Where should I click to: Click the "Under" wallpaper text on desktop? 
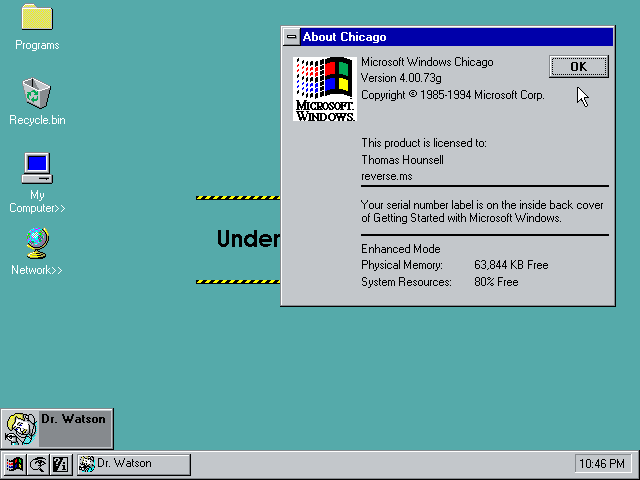248,239
